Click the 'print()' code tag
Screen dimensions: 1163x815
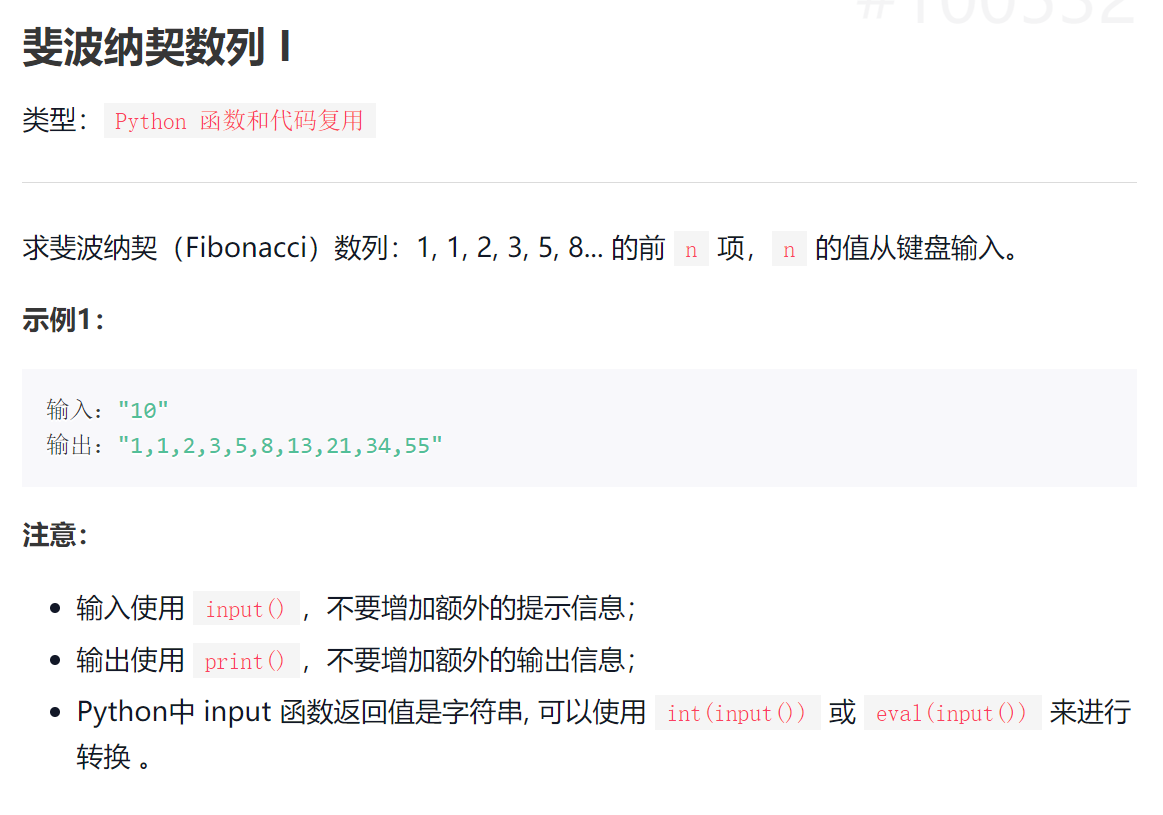pos(245,660)
